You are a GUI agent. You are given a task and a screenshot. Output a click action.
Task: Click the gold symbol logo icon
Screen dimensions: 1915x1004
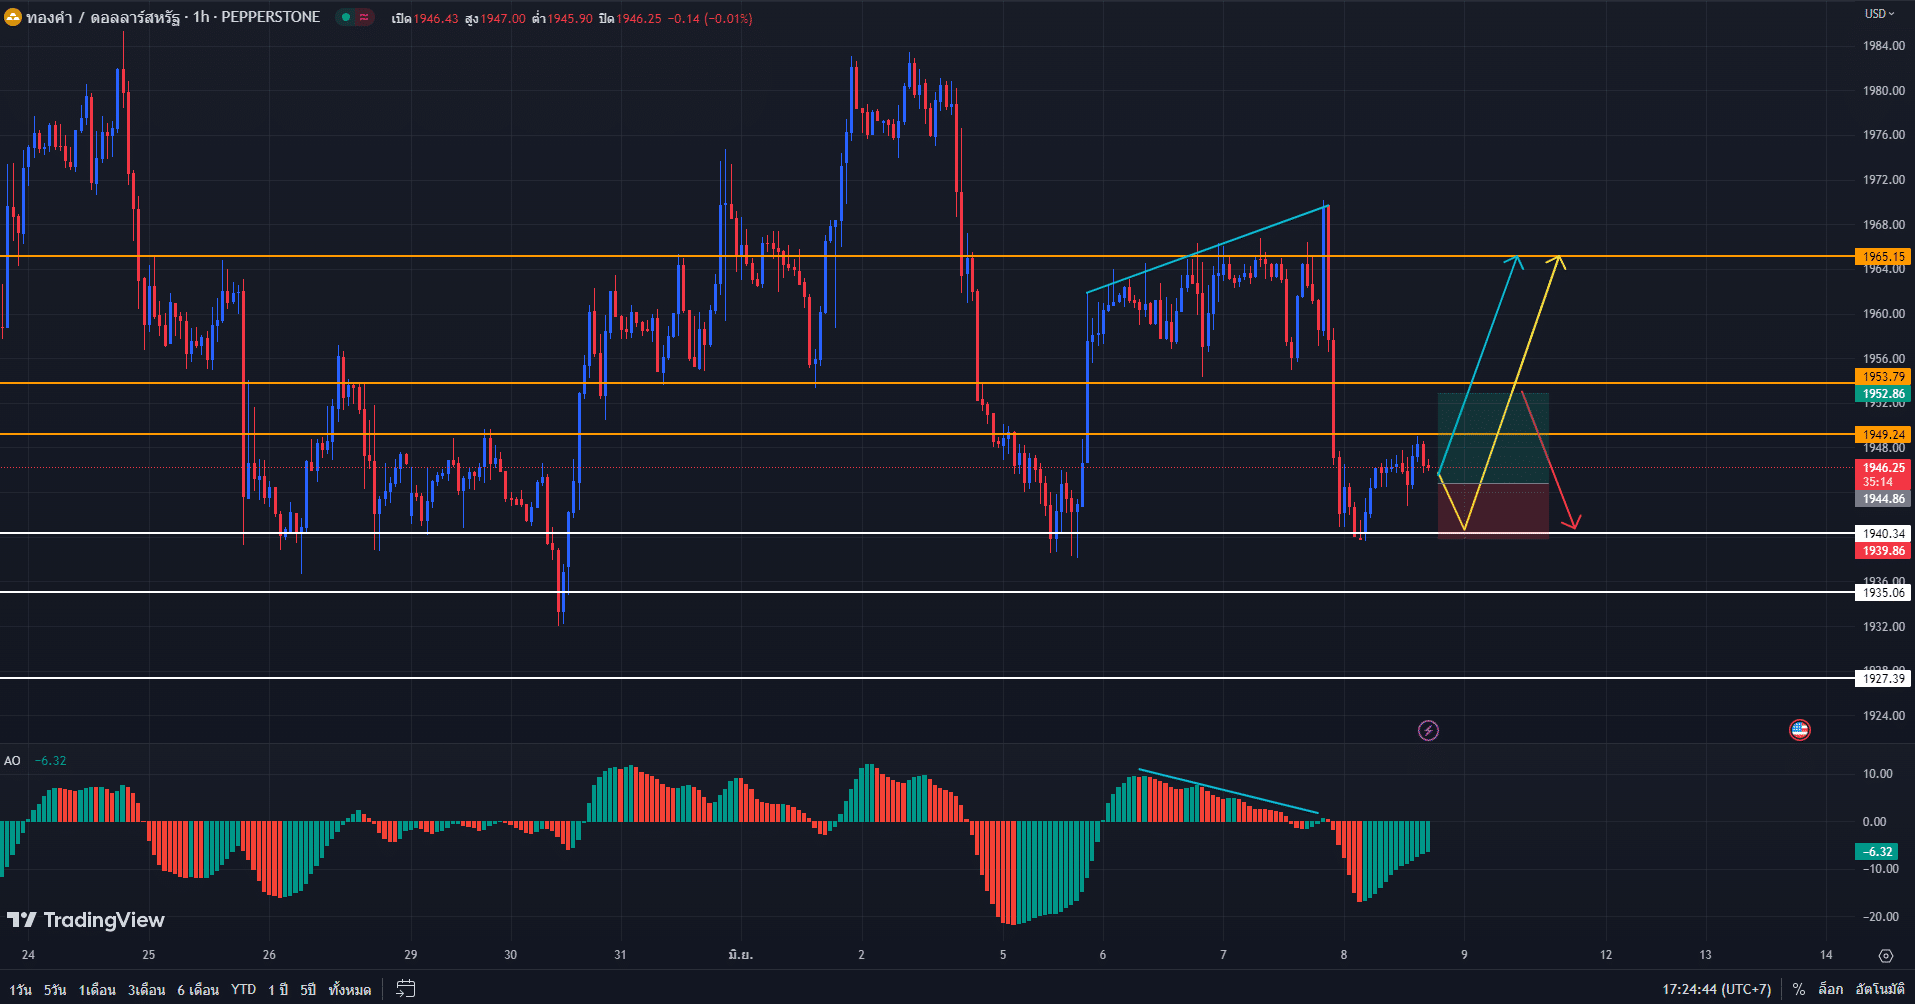(x=13, y=18)
